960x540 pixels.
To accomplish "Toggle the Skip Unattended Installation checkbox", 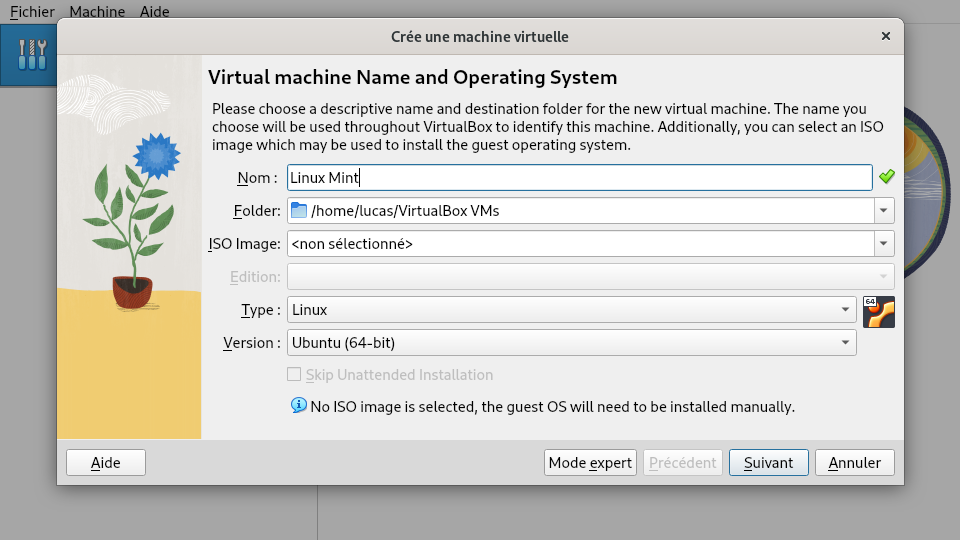I will click(294, 375).
